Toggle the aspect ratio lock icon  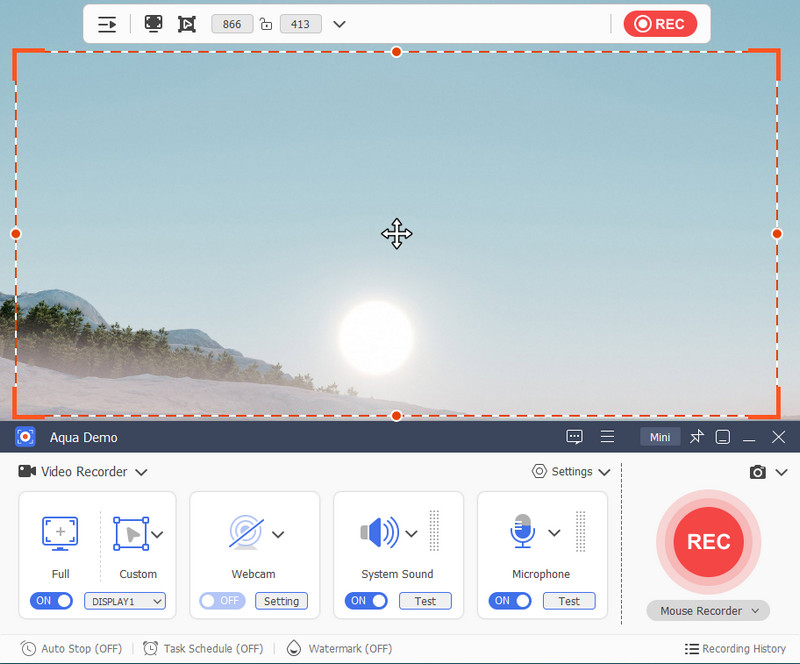point(266,24)
